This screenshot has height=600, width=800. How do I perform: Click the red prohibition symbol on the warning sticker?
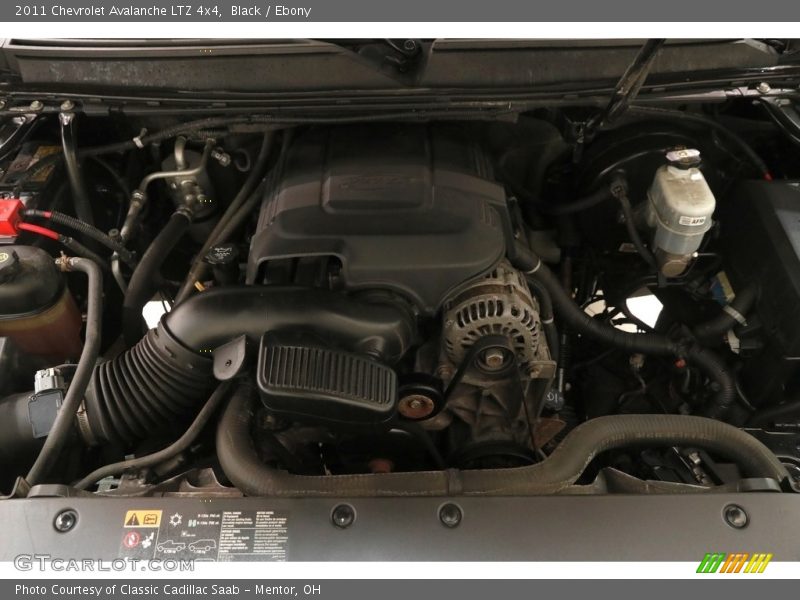tap(131, 541)
